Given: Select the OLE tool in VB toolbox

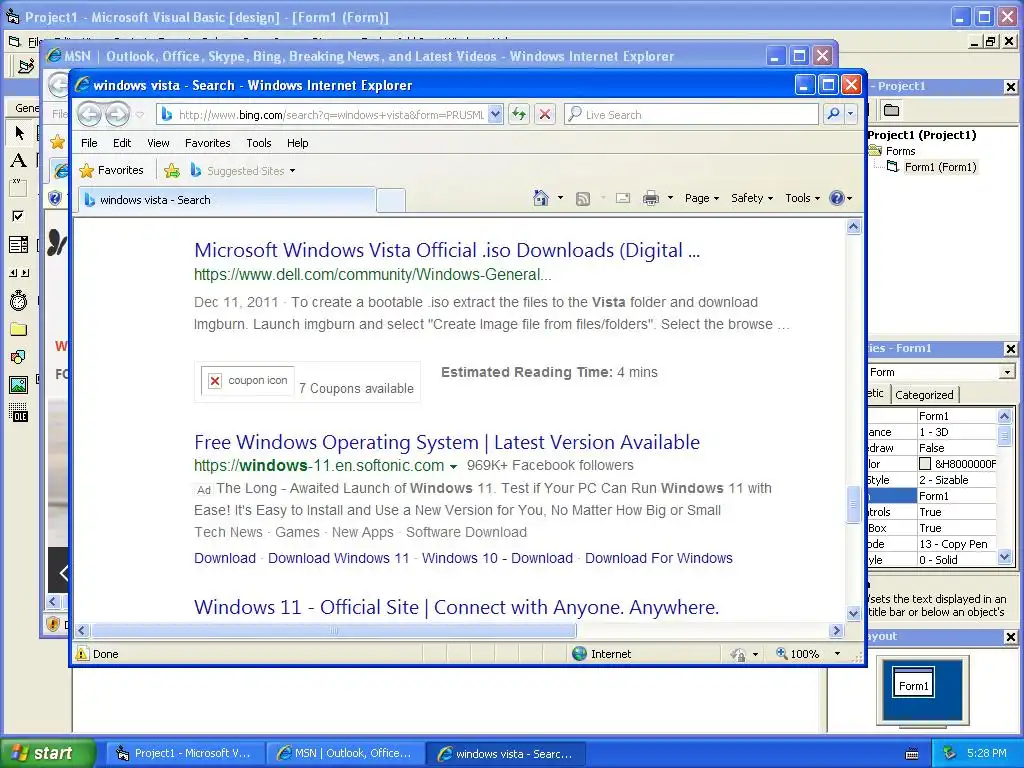Looking at the screenshot, I should tap(18, 413).
